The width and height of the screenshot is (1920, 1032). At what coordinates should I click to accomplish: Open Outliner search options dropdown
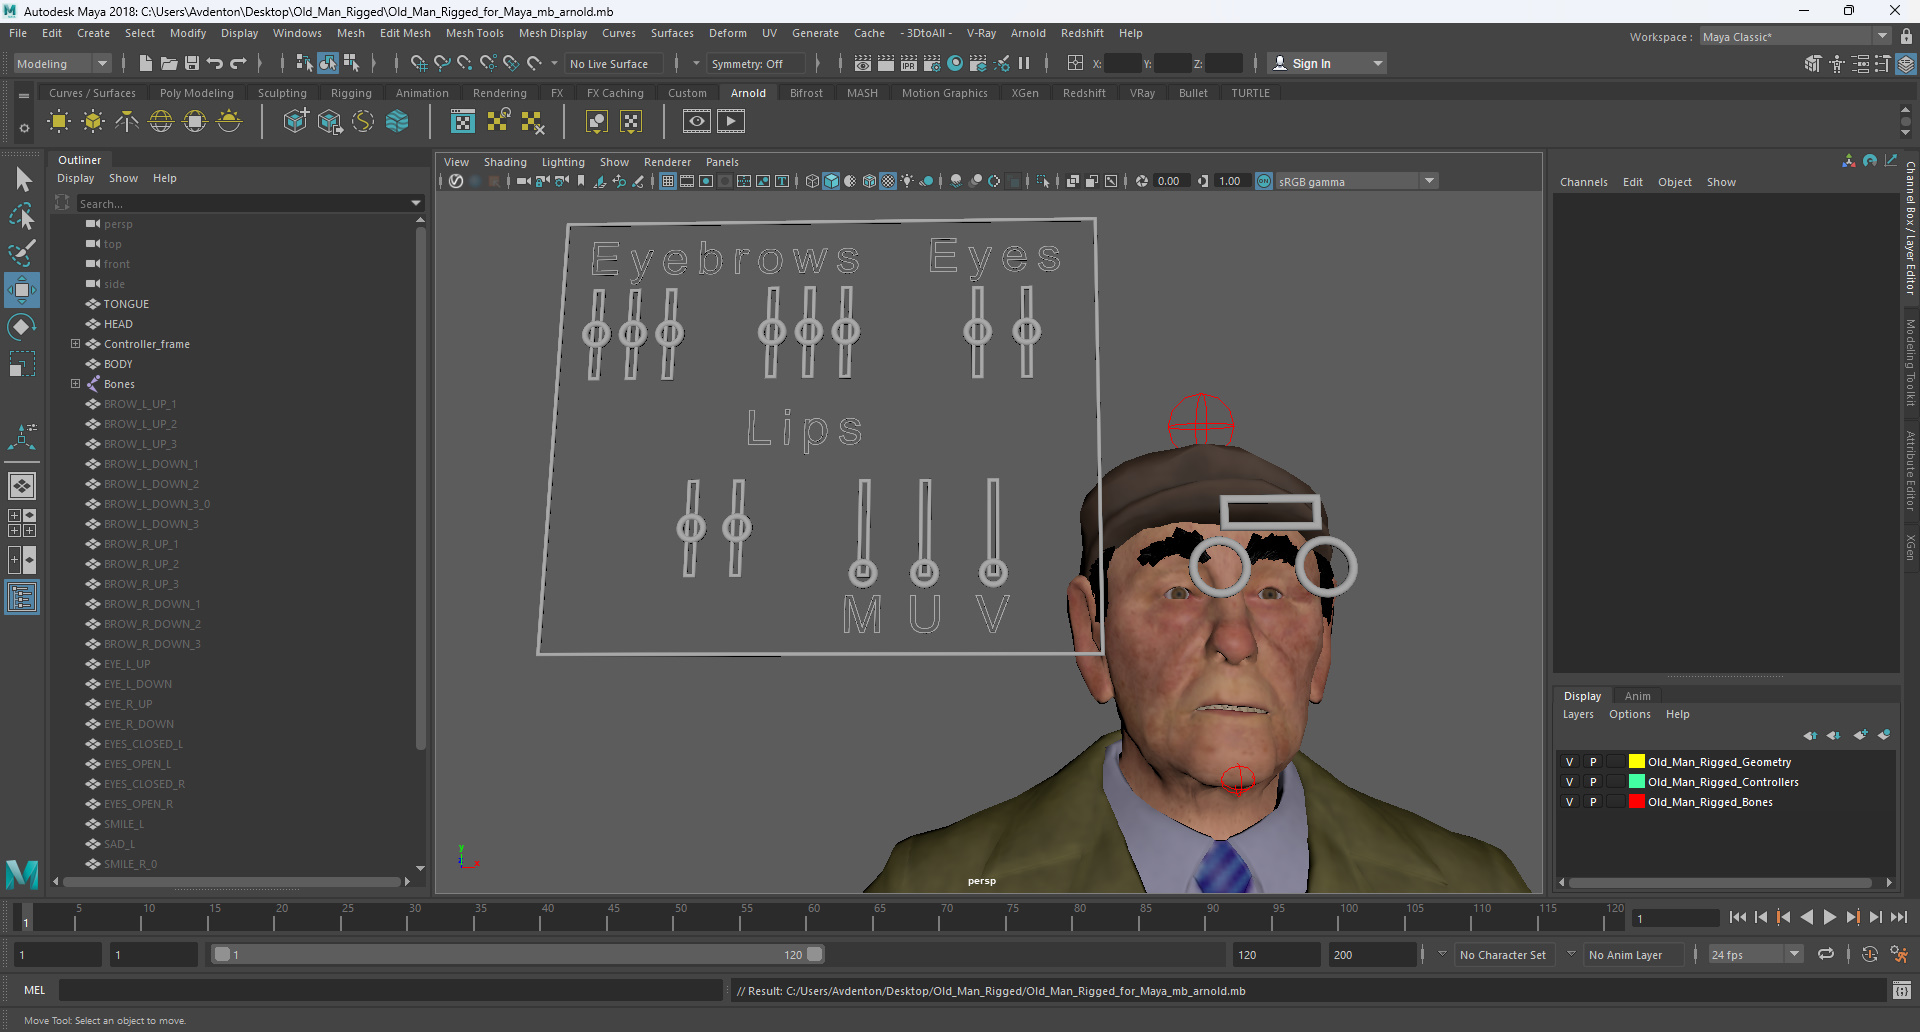416,203
